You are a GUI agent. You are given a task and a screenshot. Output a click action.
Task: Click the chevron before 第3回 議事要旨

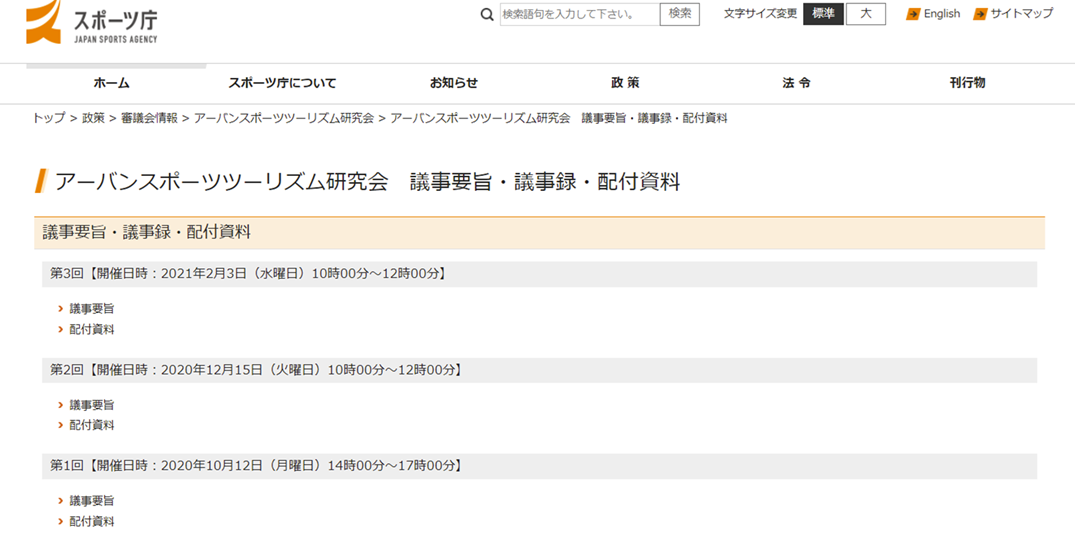click(61, 309)
